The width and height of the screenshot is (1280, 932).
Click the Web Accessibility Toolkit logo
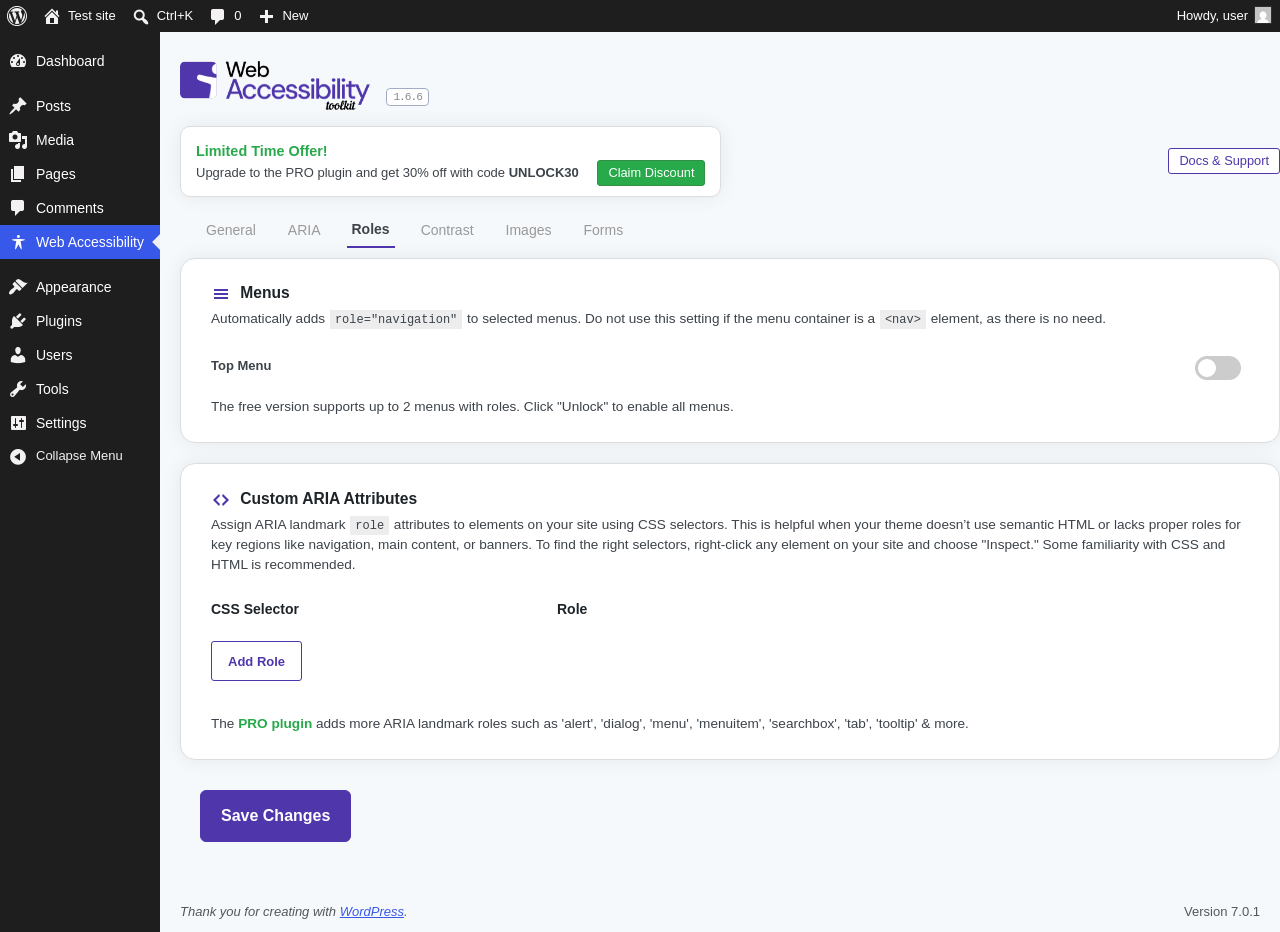(275, 85)
